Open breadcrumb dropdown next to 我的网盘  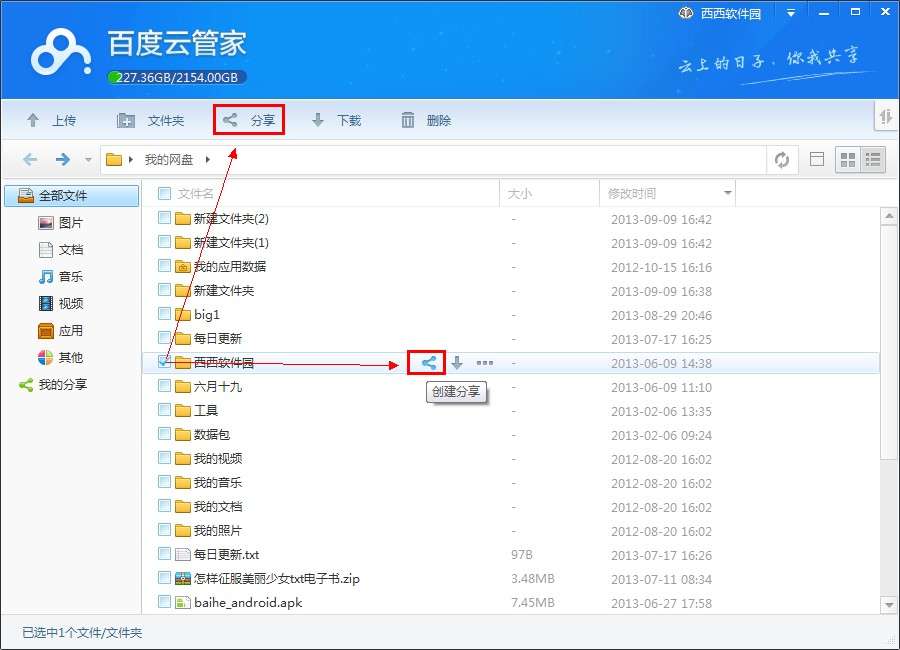pos(208,158)
